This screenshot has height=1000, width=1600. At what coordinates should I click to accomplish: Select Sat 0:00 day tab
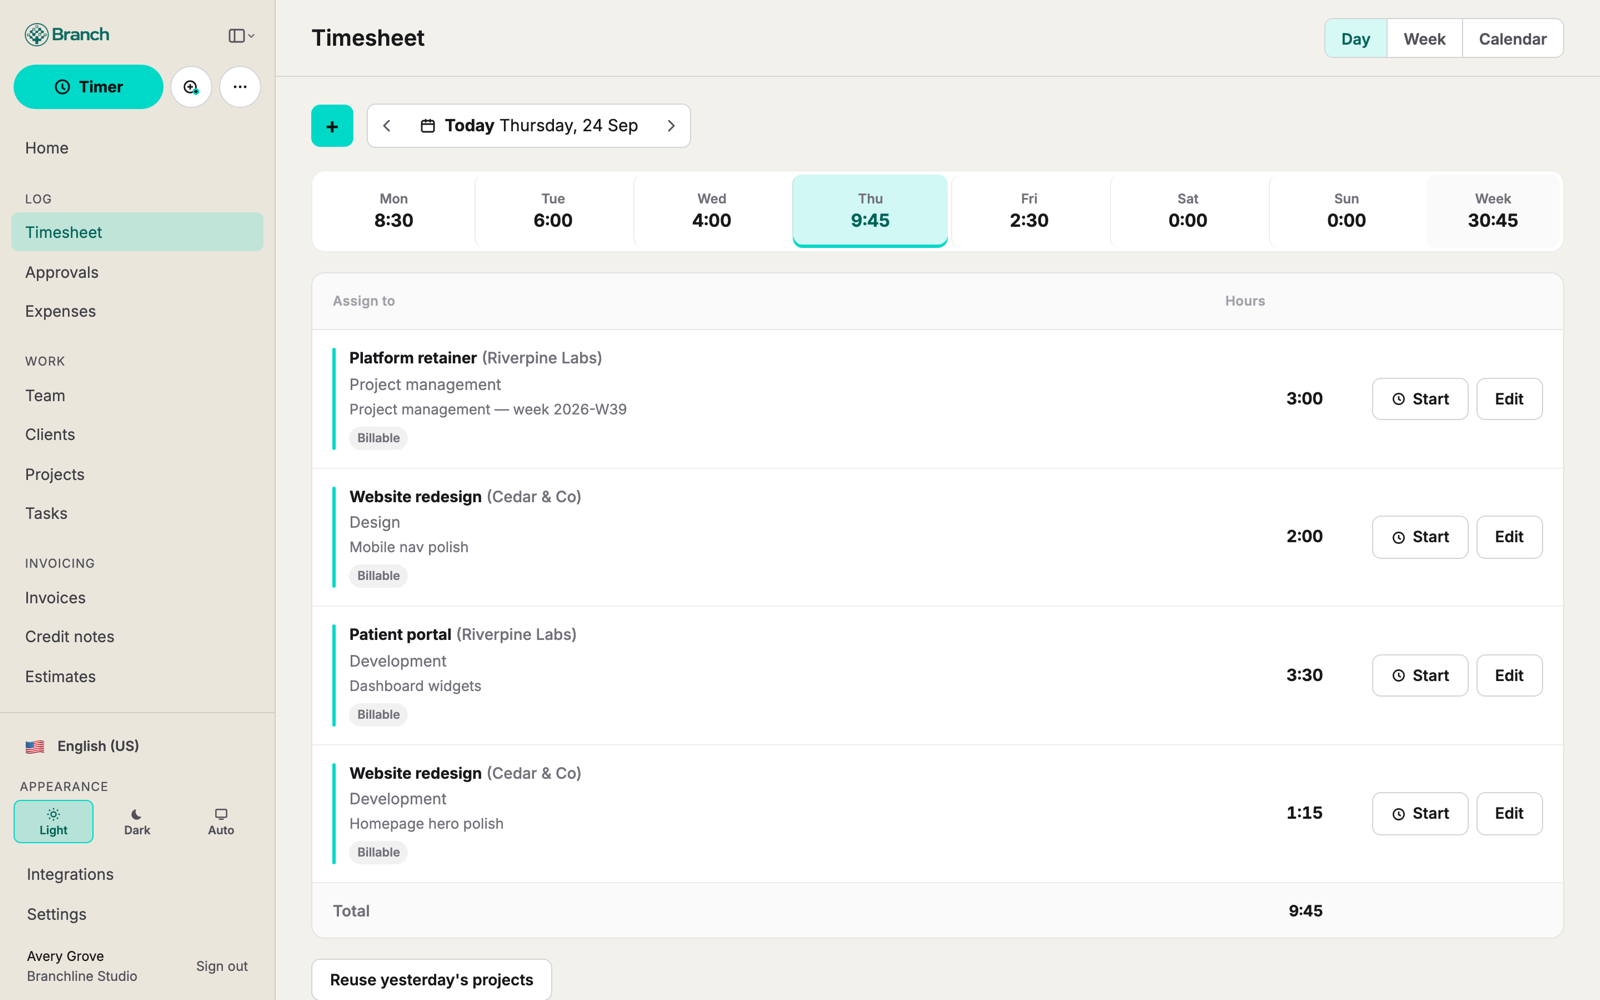pyautogui.click(x=1188, y=211)
